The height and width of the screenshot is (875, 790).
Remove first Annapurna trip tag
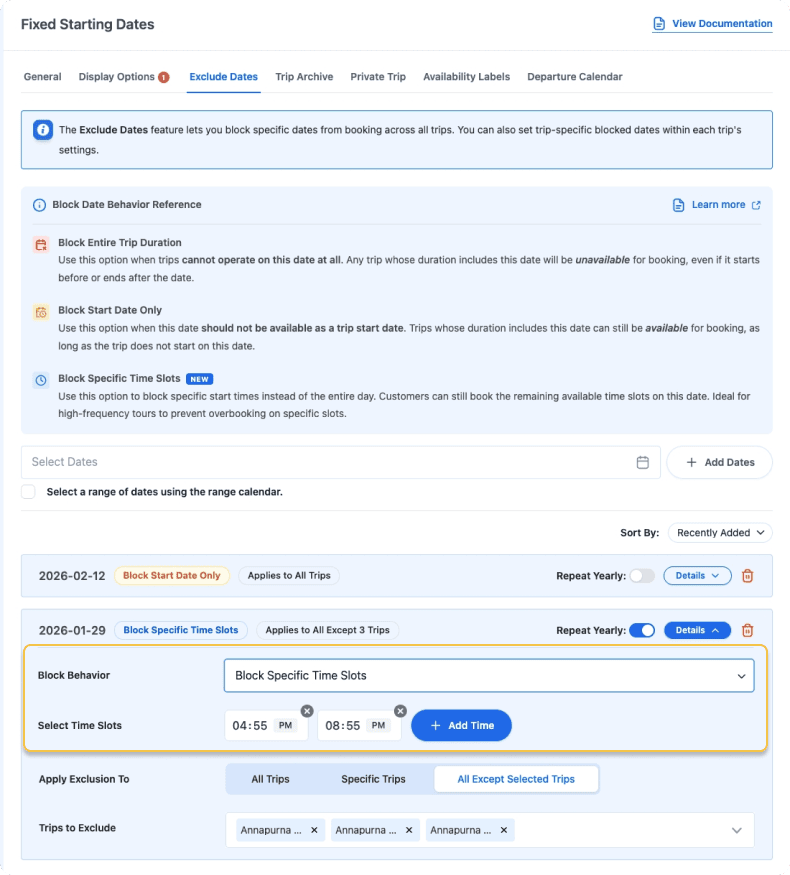coord(314,830)
